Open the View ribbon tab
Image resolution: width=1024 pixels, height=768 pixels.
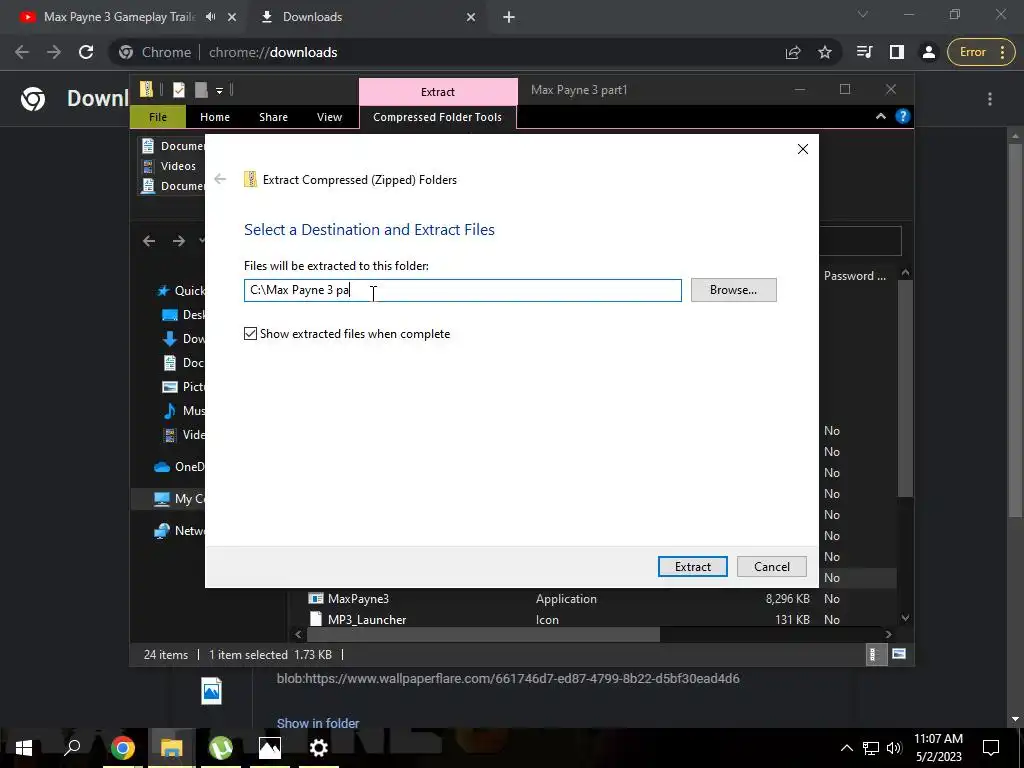point(329,117)
